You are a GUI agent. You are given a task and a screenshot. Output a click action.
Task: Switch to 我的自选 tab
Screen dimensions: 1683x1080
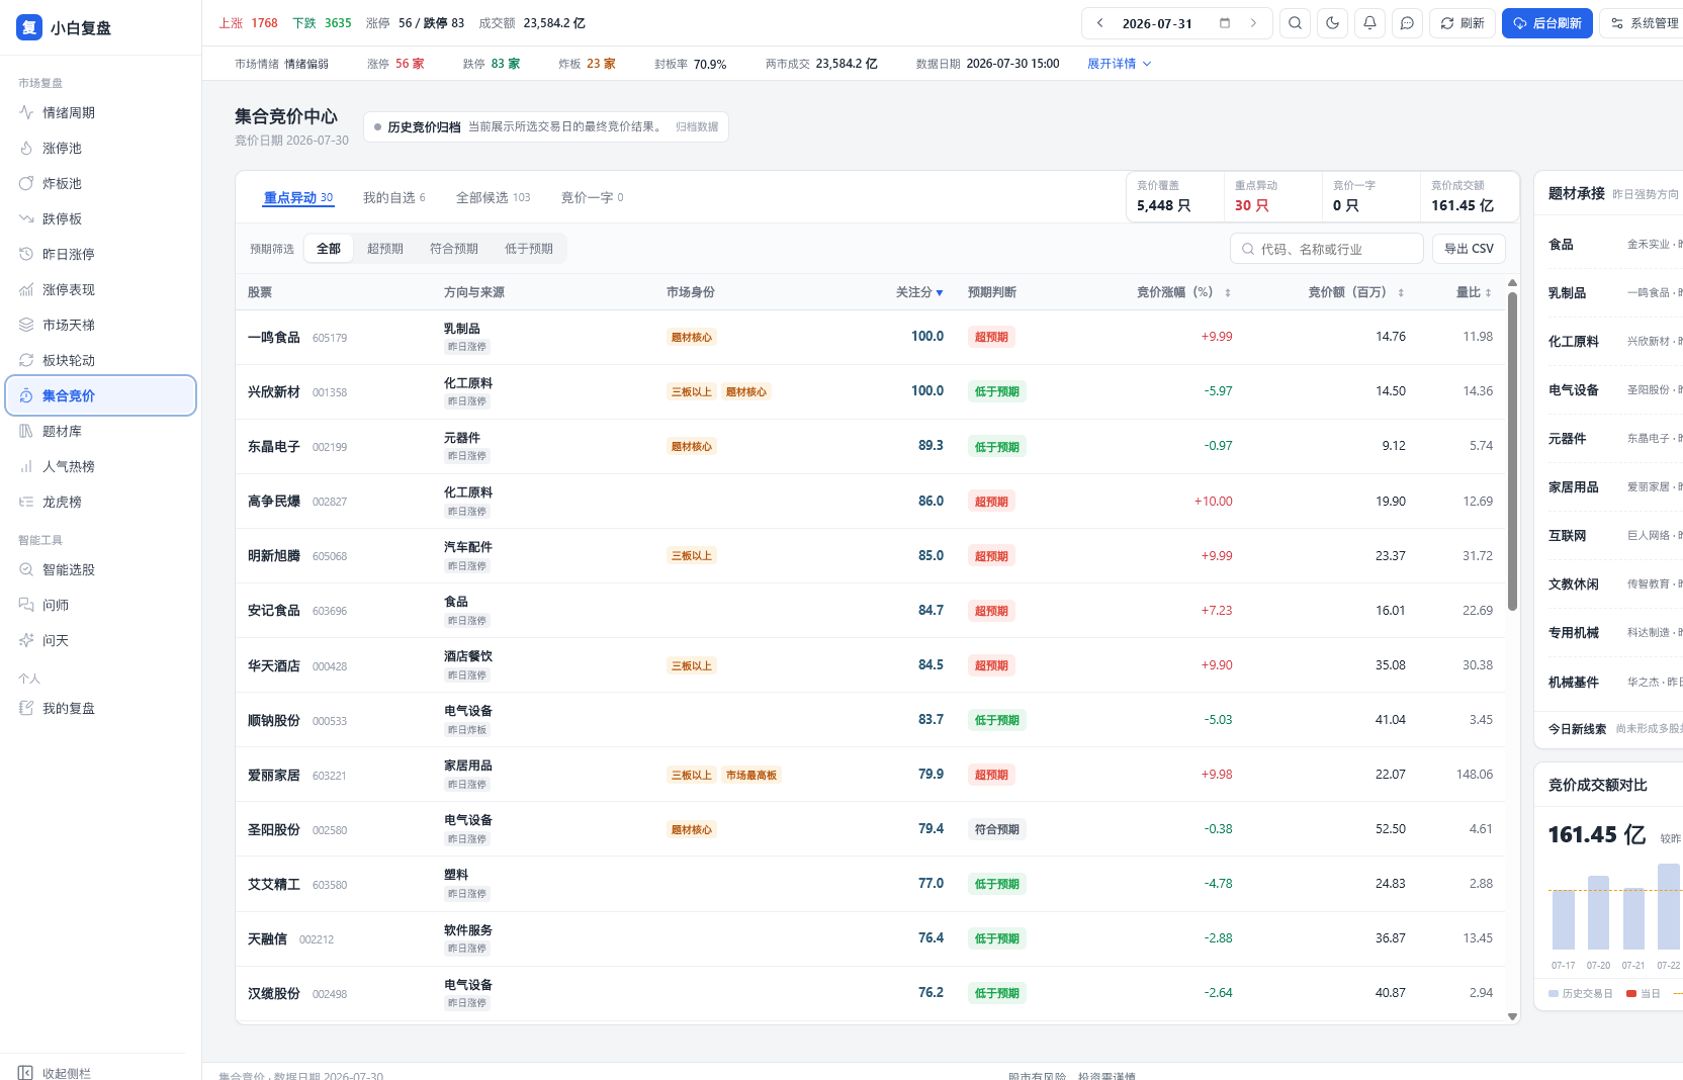click(393, 197)
